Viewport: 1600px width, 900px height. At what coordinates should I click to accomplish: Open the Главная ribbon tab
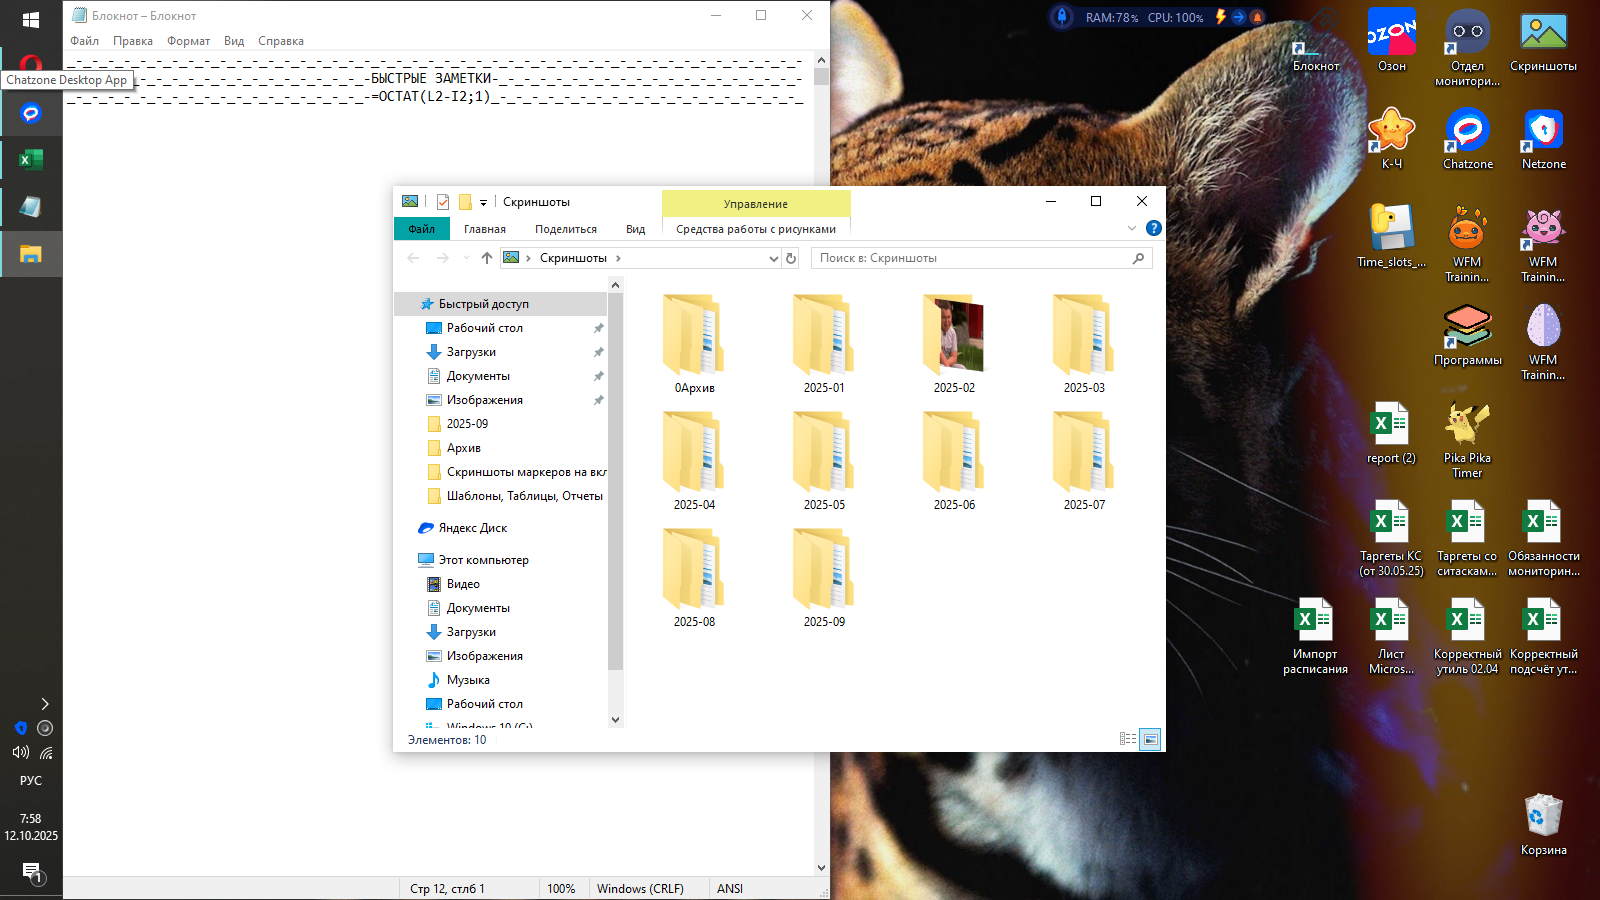tap(485, 229)
